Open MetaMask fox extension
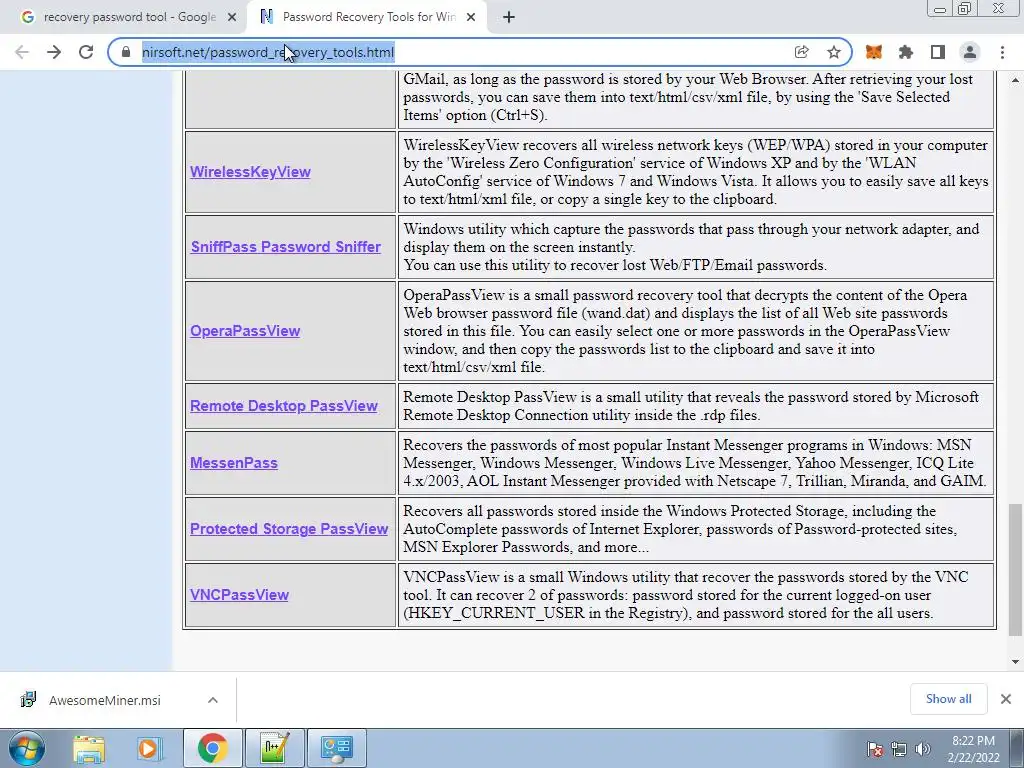This screenshot has height=768, width=1024. [x=874, y=52]
